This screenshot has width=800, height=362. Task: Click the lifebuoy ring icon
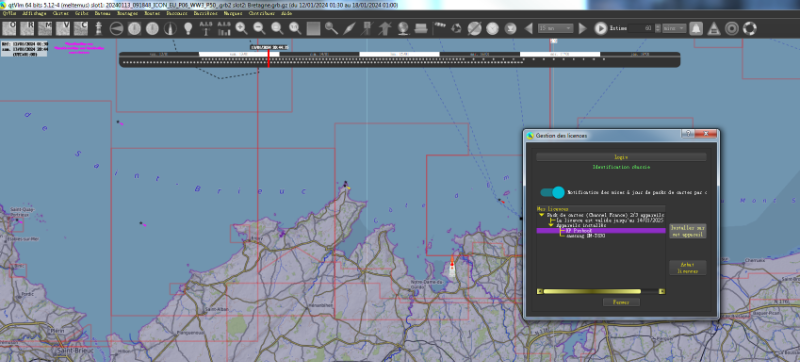pos(749,28)
